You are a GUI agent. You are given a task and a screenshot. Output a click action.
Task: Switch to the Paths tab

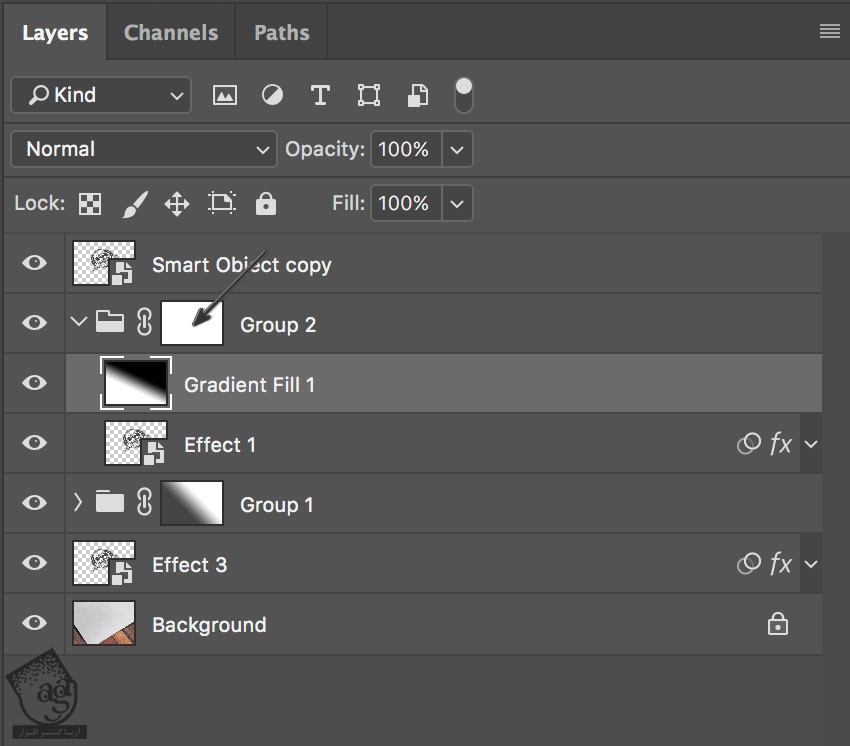click(282, 32)
